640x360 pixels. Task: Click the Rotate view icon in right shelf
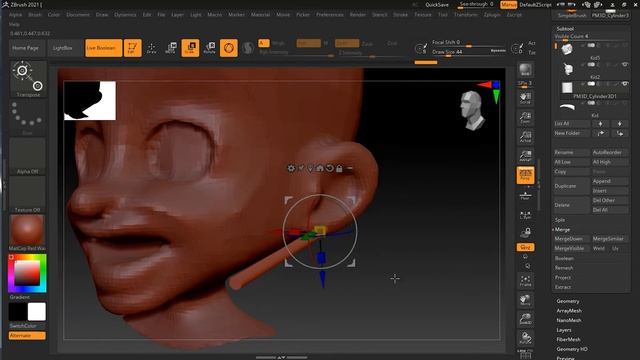pos(525,338)
